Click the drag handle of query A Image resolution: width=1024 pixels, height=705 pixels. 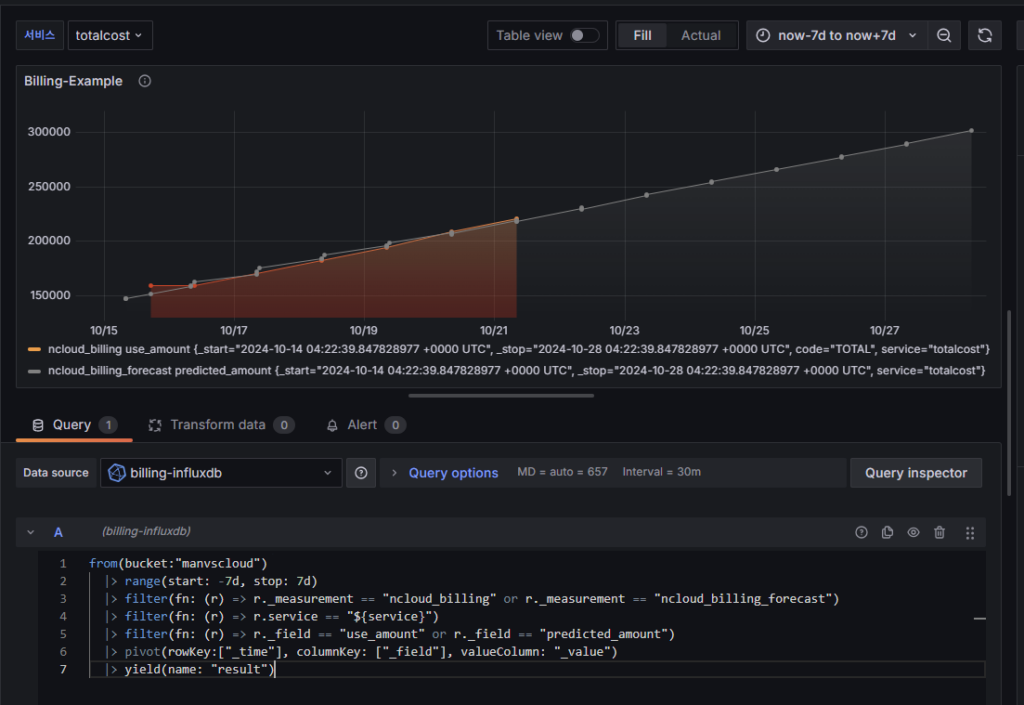click(x=970, y=533)
